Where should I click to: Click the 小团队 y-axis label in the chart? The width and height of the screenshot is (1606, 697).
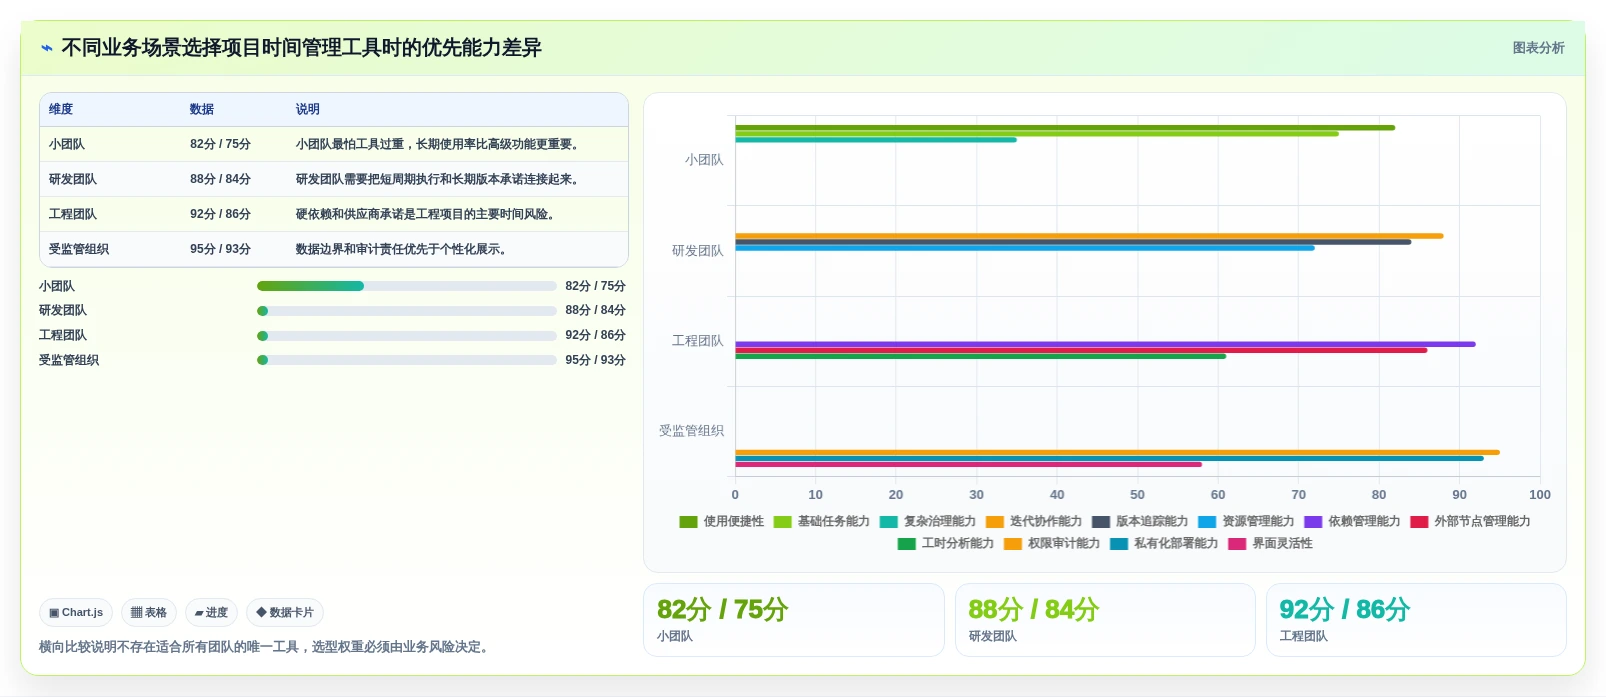coord(704,160)
